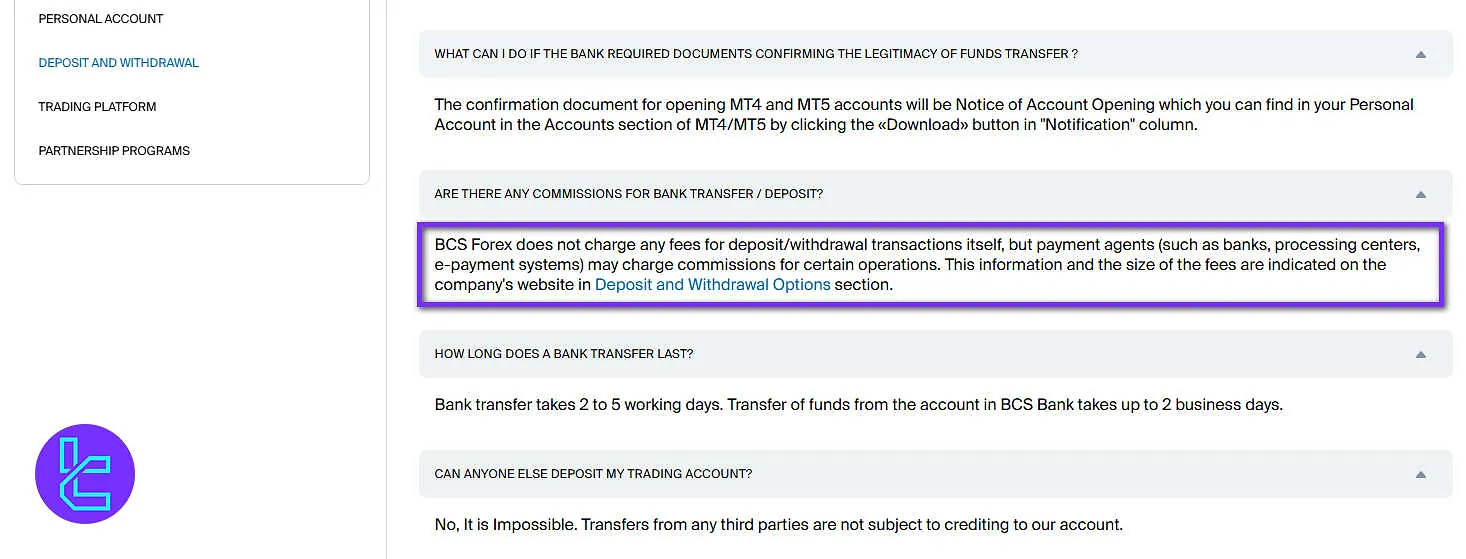
Task: Click the question title about bank required documents
Action: (x=756, y=54)
